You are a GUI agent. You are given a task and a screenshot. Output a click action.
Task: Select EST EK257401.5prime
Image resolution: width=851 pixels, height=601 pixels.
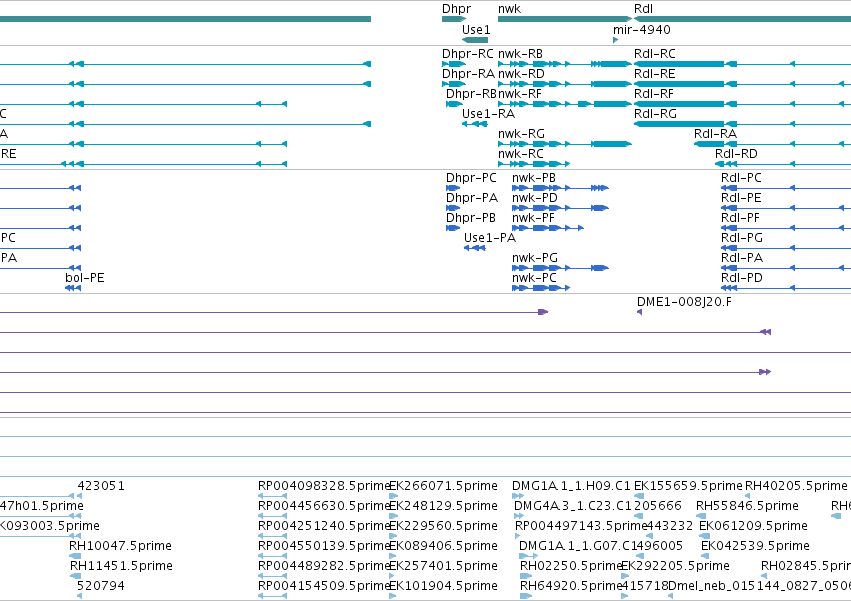pos(393,576)
